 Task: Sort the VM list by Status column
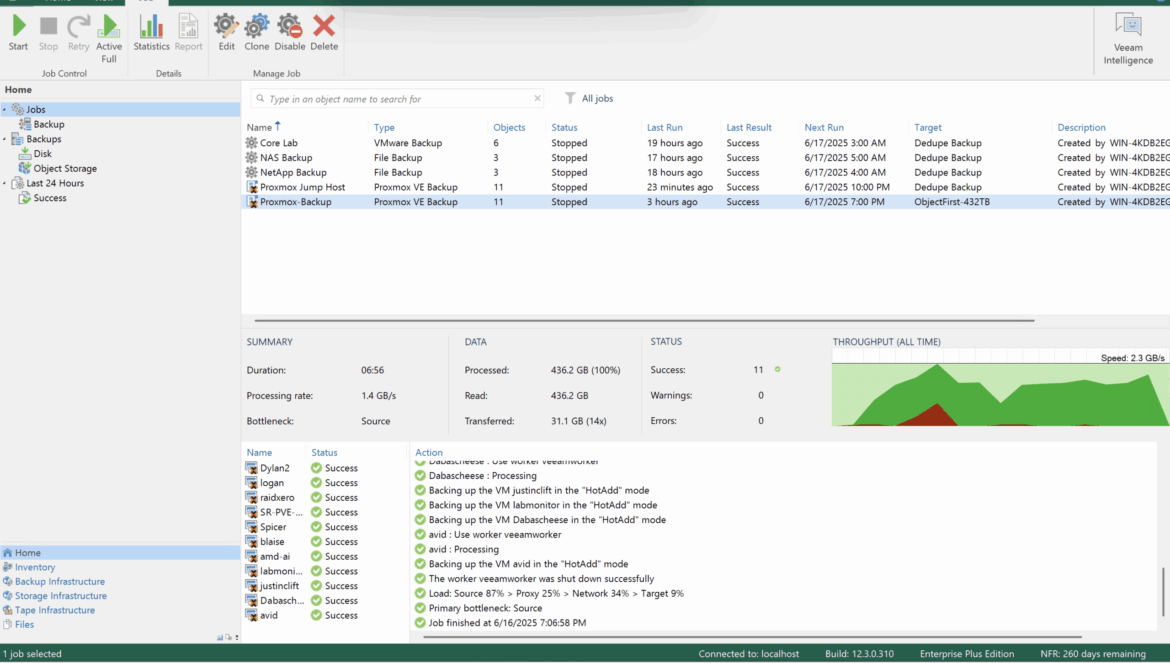click(x=324, y=453)
